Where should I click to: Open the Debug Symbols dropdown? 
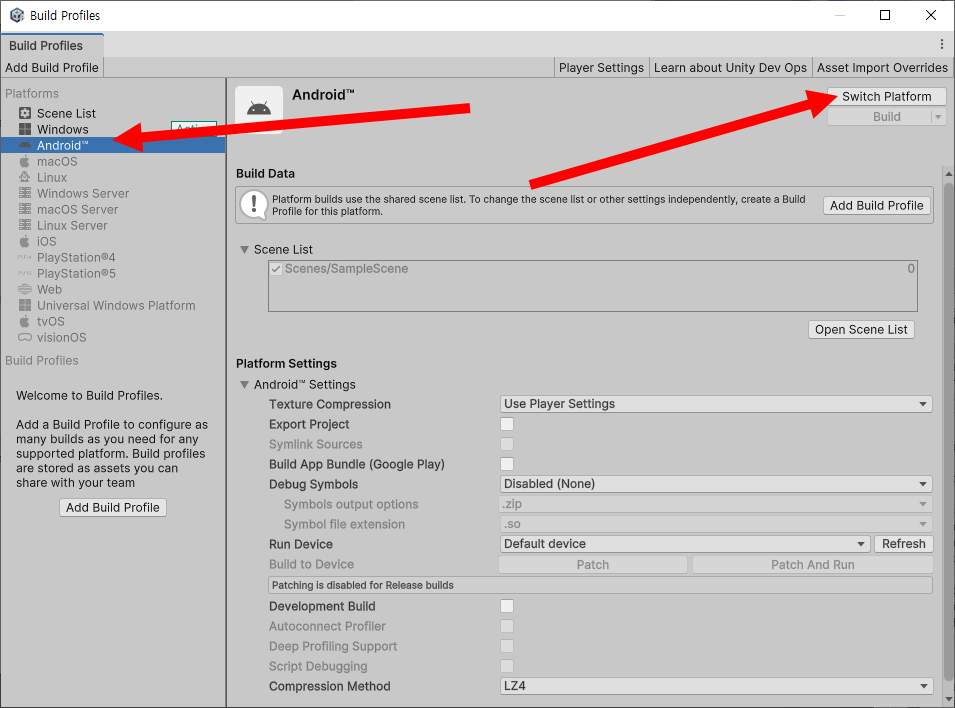[716, 484]
